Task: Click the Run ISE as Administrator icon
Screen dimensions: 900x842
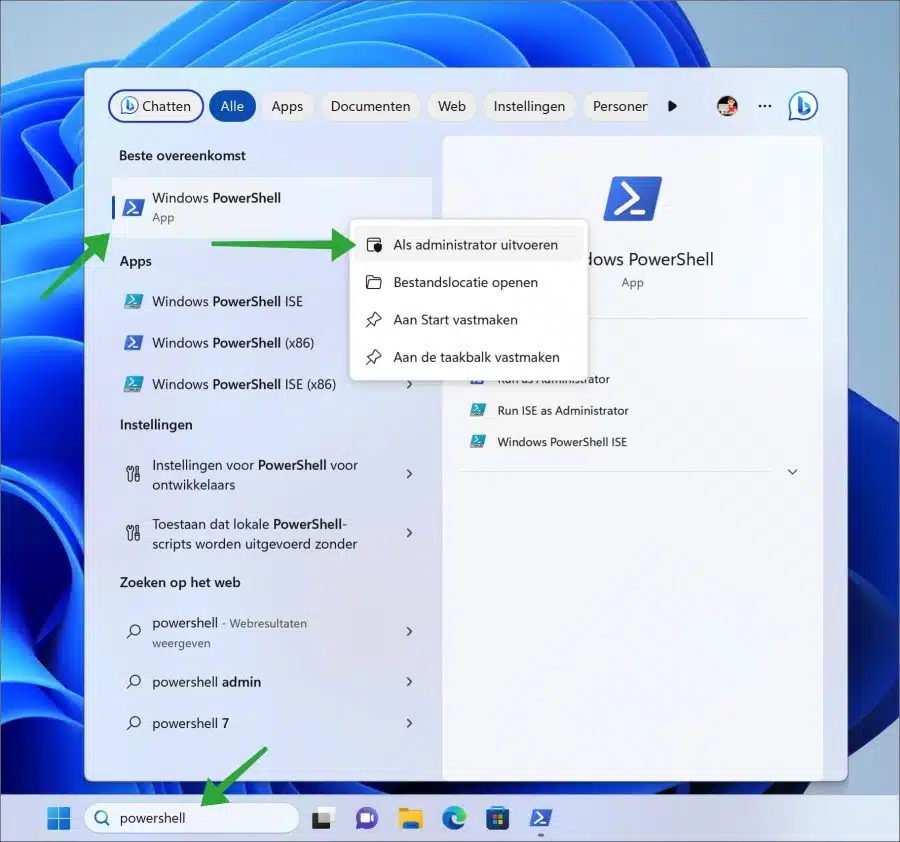Action: click(x=478, y=410)
